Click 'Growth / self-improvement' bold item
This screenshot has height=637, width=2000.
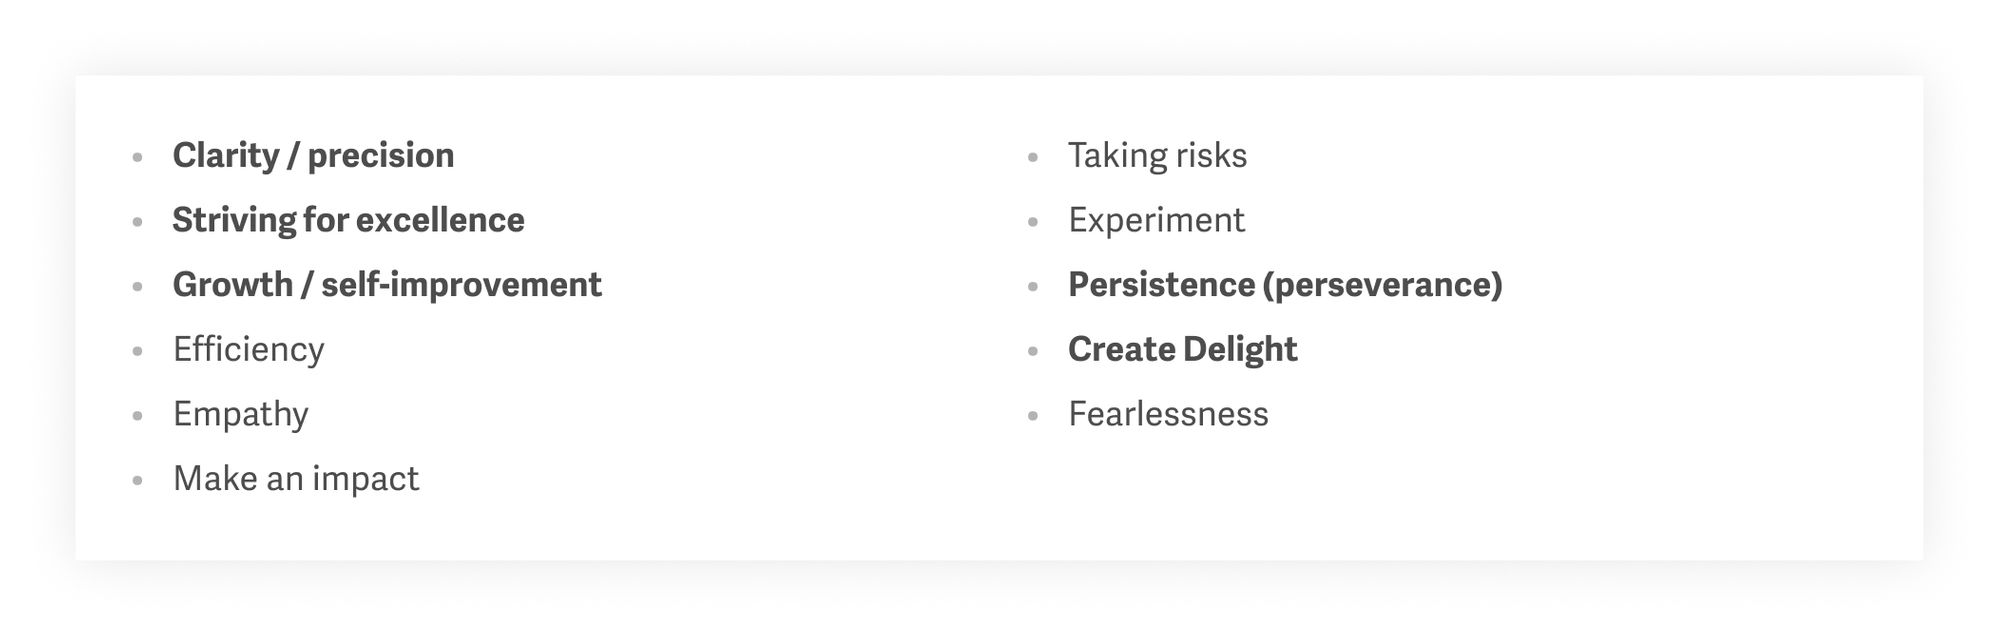(x=387, y=285)
